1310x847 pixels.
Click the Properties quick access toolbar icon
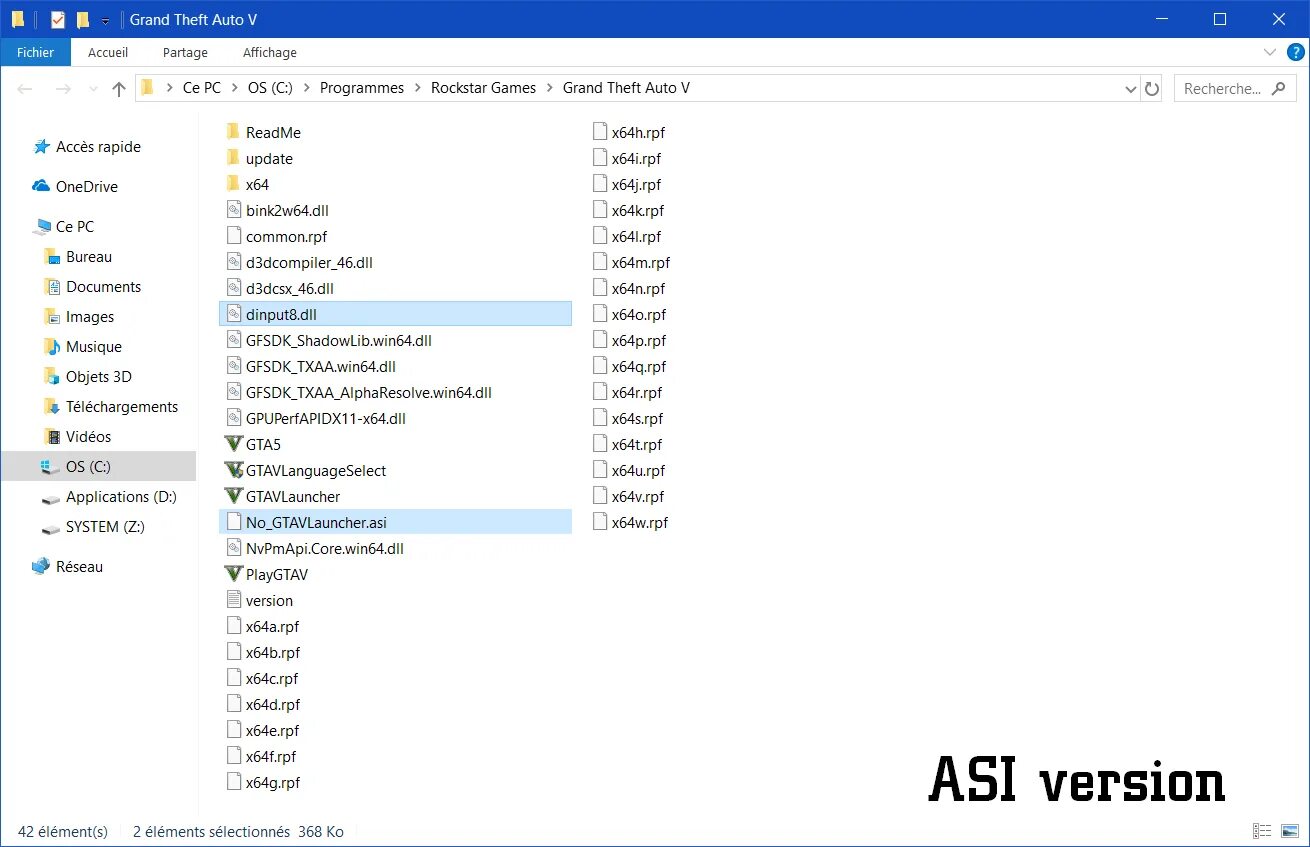(x=58, y=19)
